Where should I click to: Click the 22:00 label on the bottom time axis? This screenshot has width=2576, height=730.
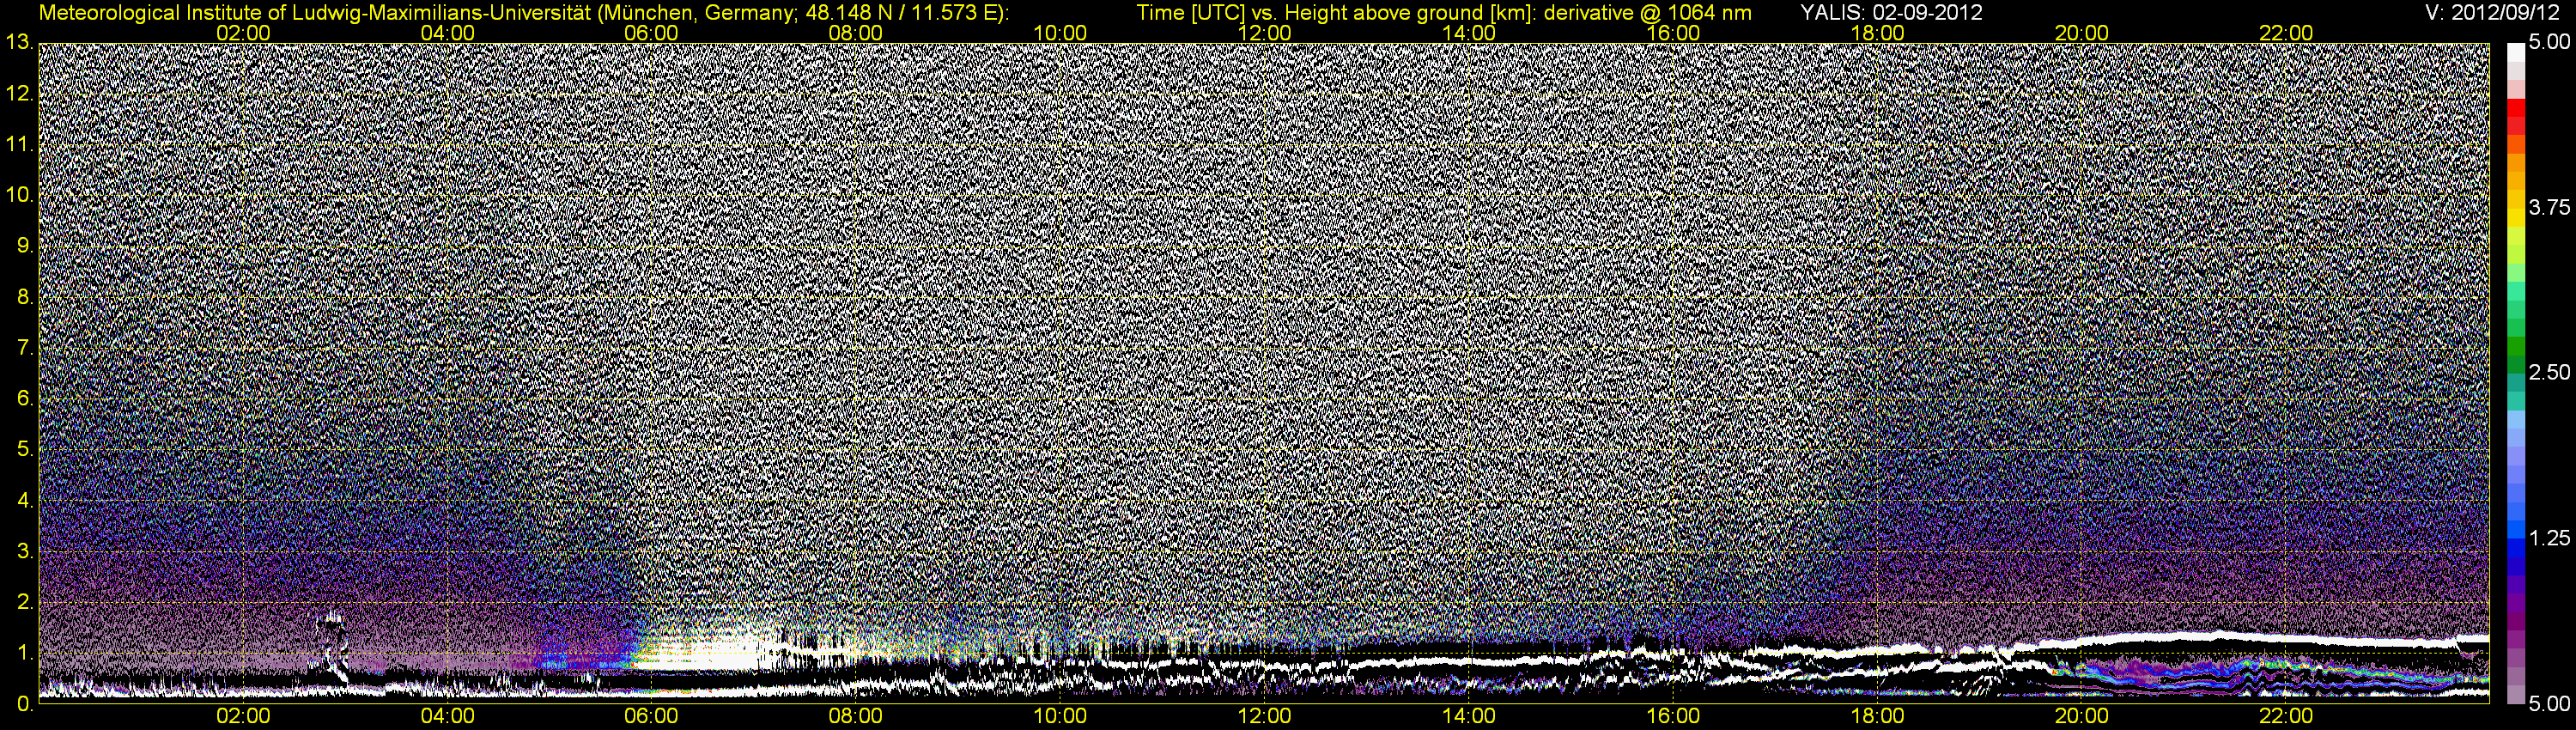point(2286,716)
